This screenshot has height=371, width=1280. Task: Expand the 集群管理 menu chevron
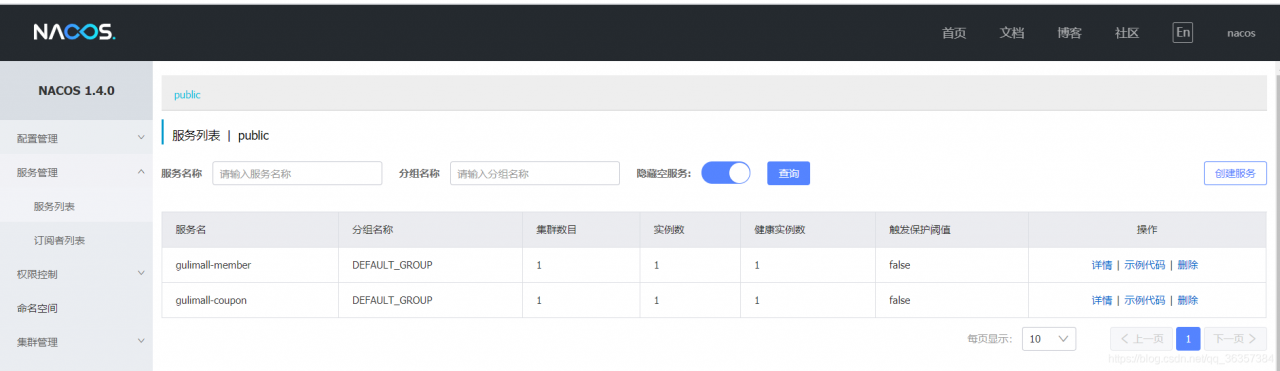pyautogui.click(x=141, y=341)
